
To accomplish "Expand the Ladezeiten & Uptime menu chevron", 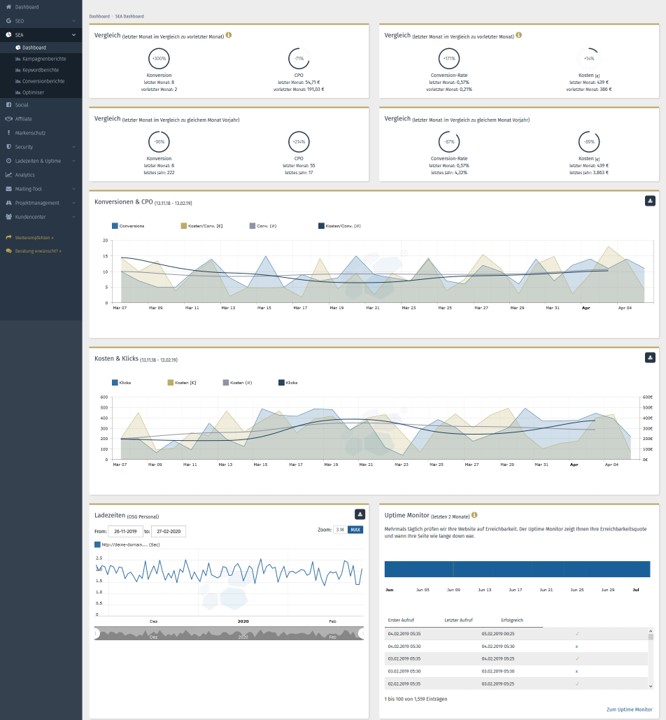I will click(x=74, y=161).
